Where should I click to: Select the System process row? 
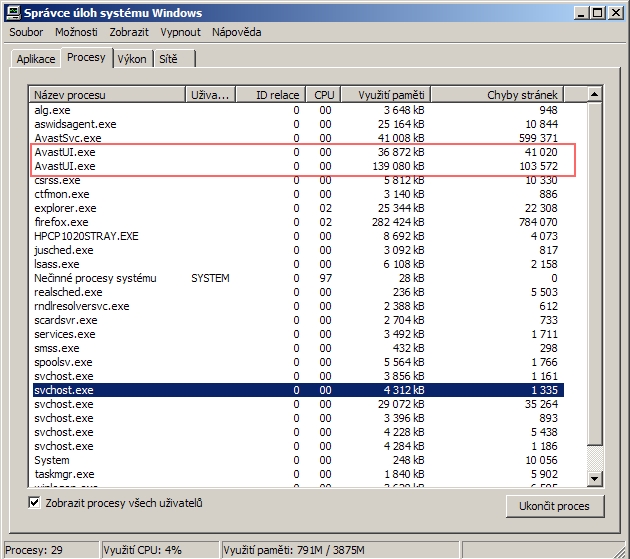click(x=298, y=460)
